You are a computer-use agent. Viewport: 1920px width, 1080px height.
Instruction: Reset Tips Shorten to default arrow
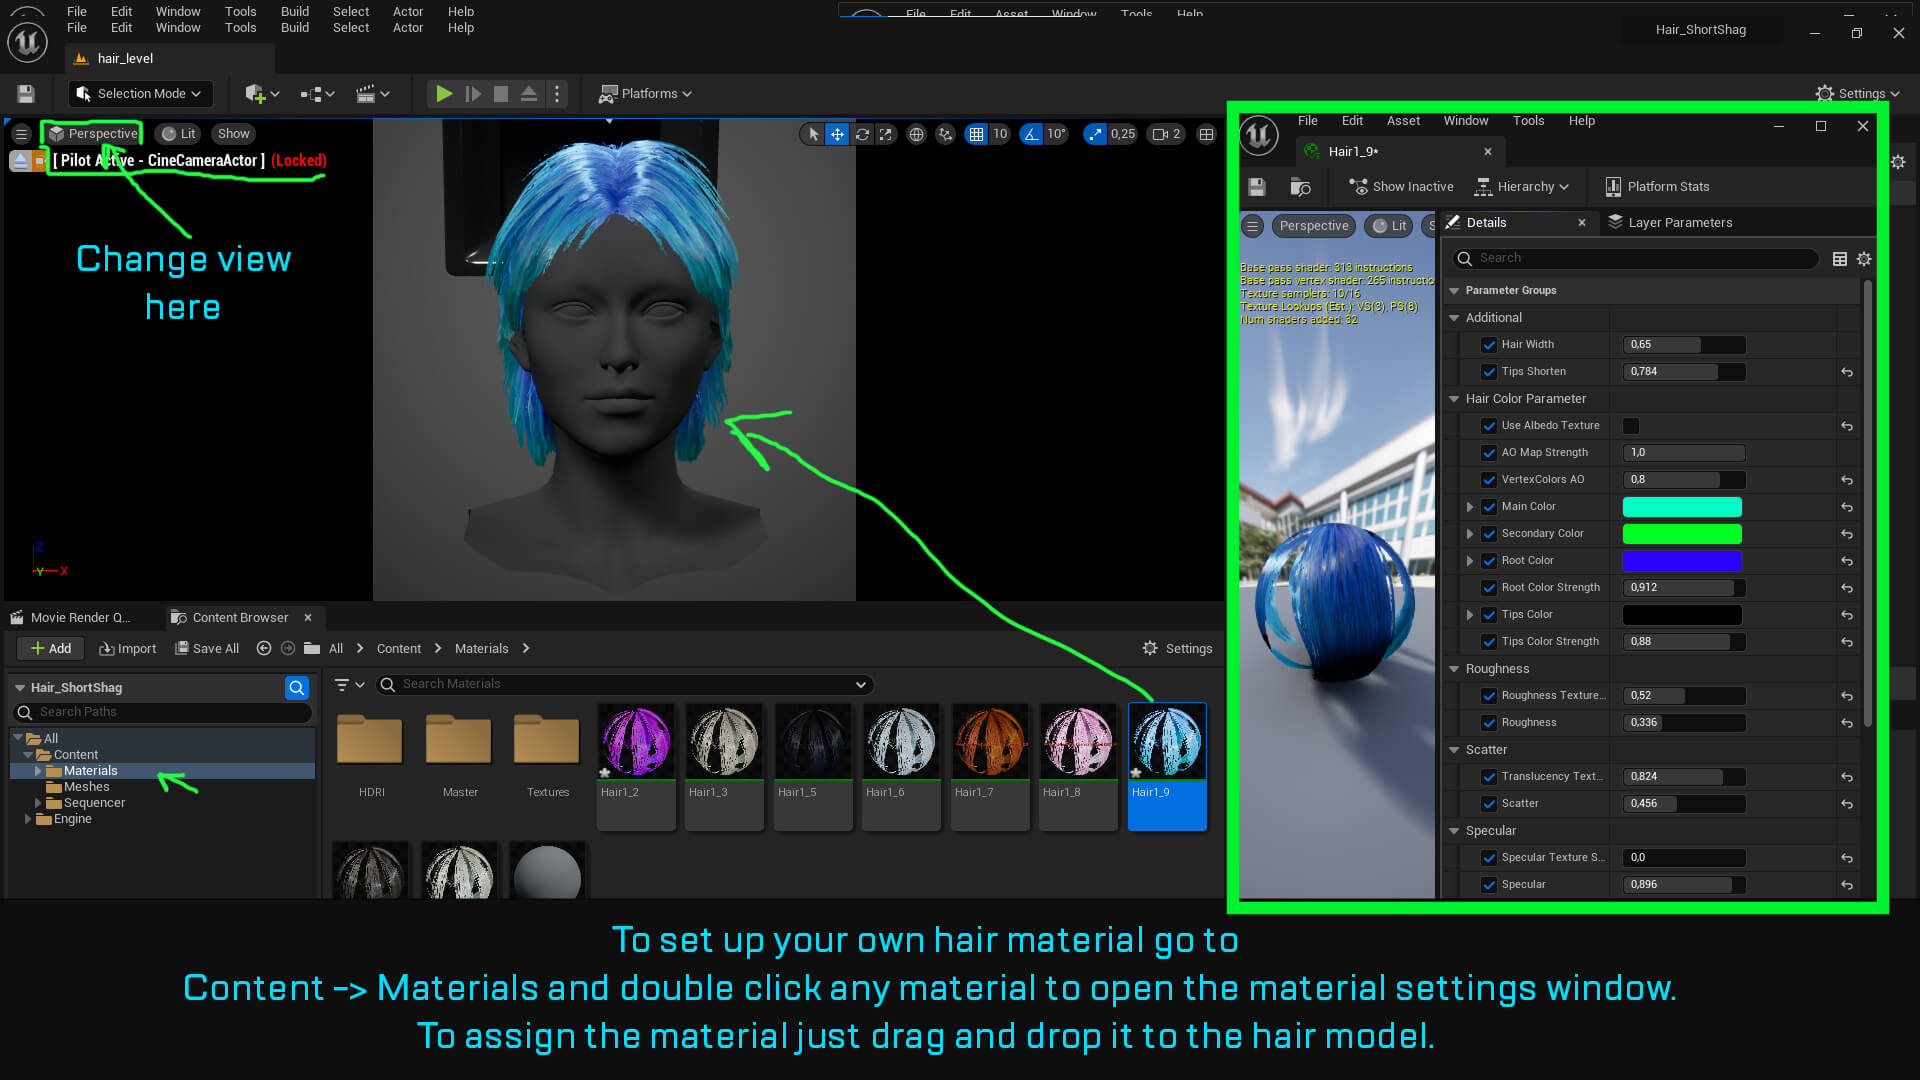click(x=1847, y=372)
